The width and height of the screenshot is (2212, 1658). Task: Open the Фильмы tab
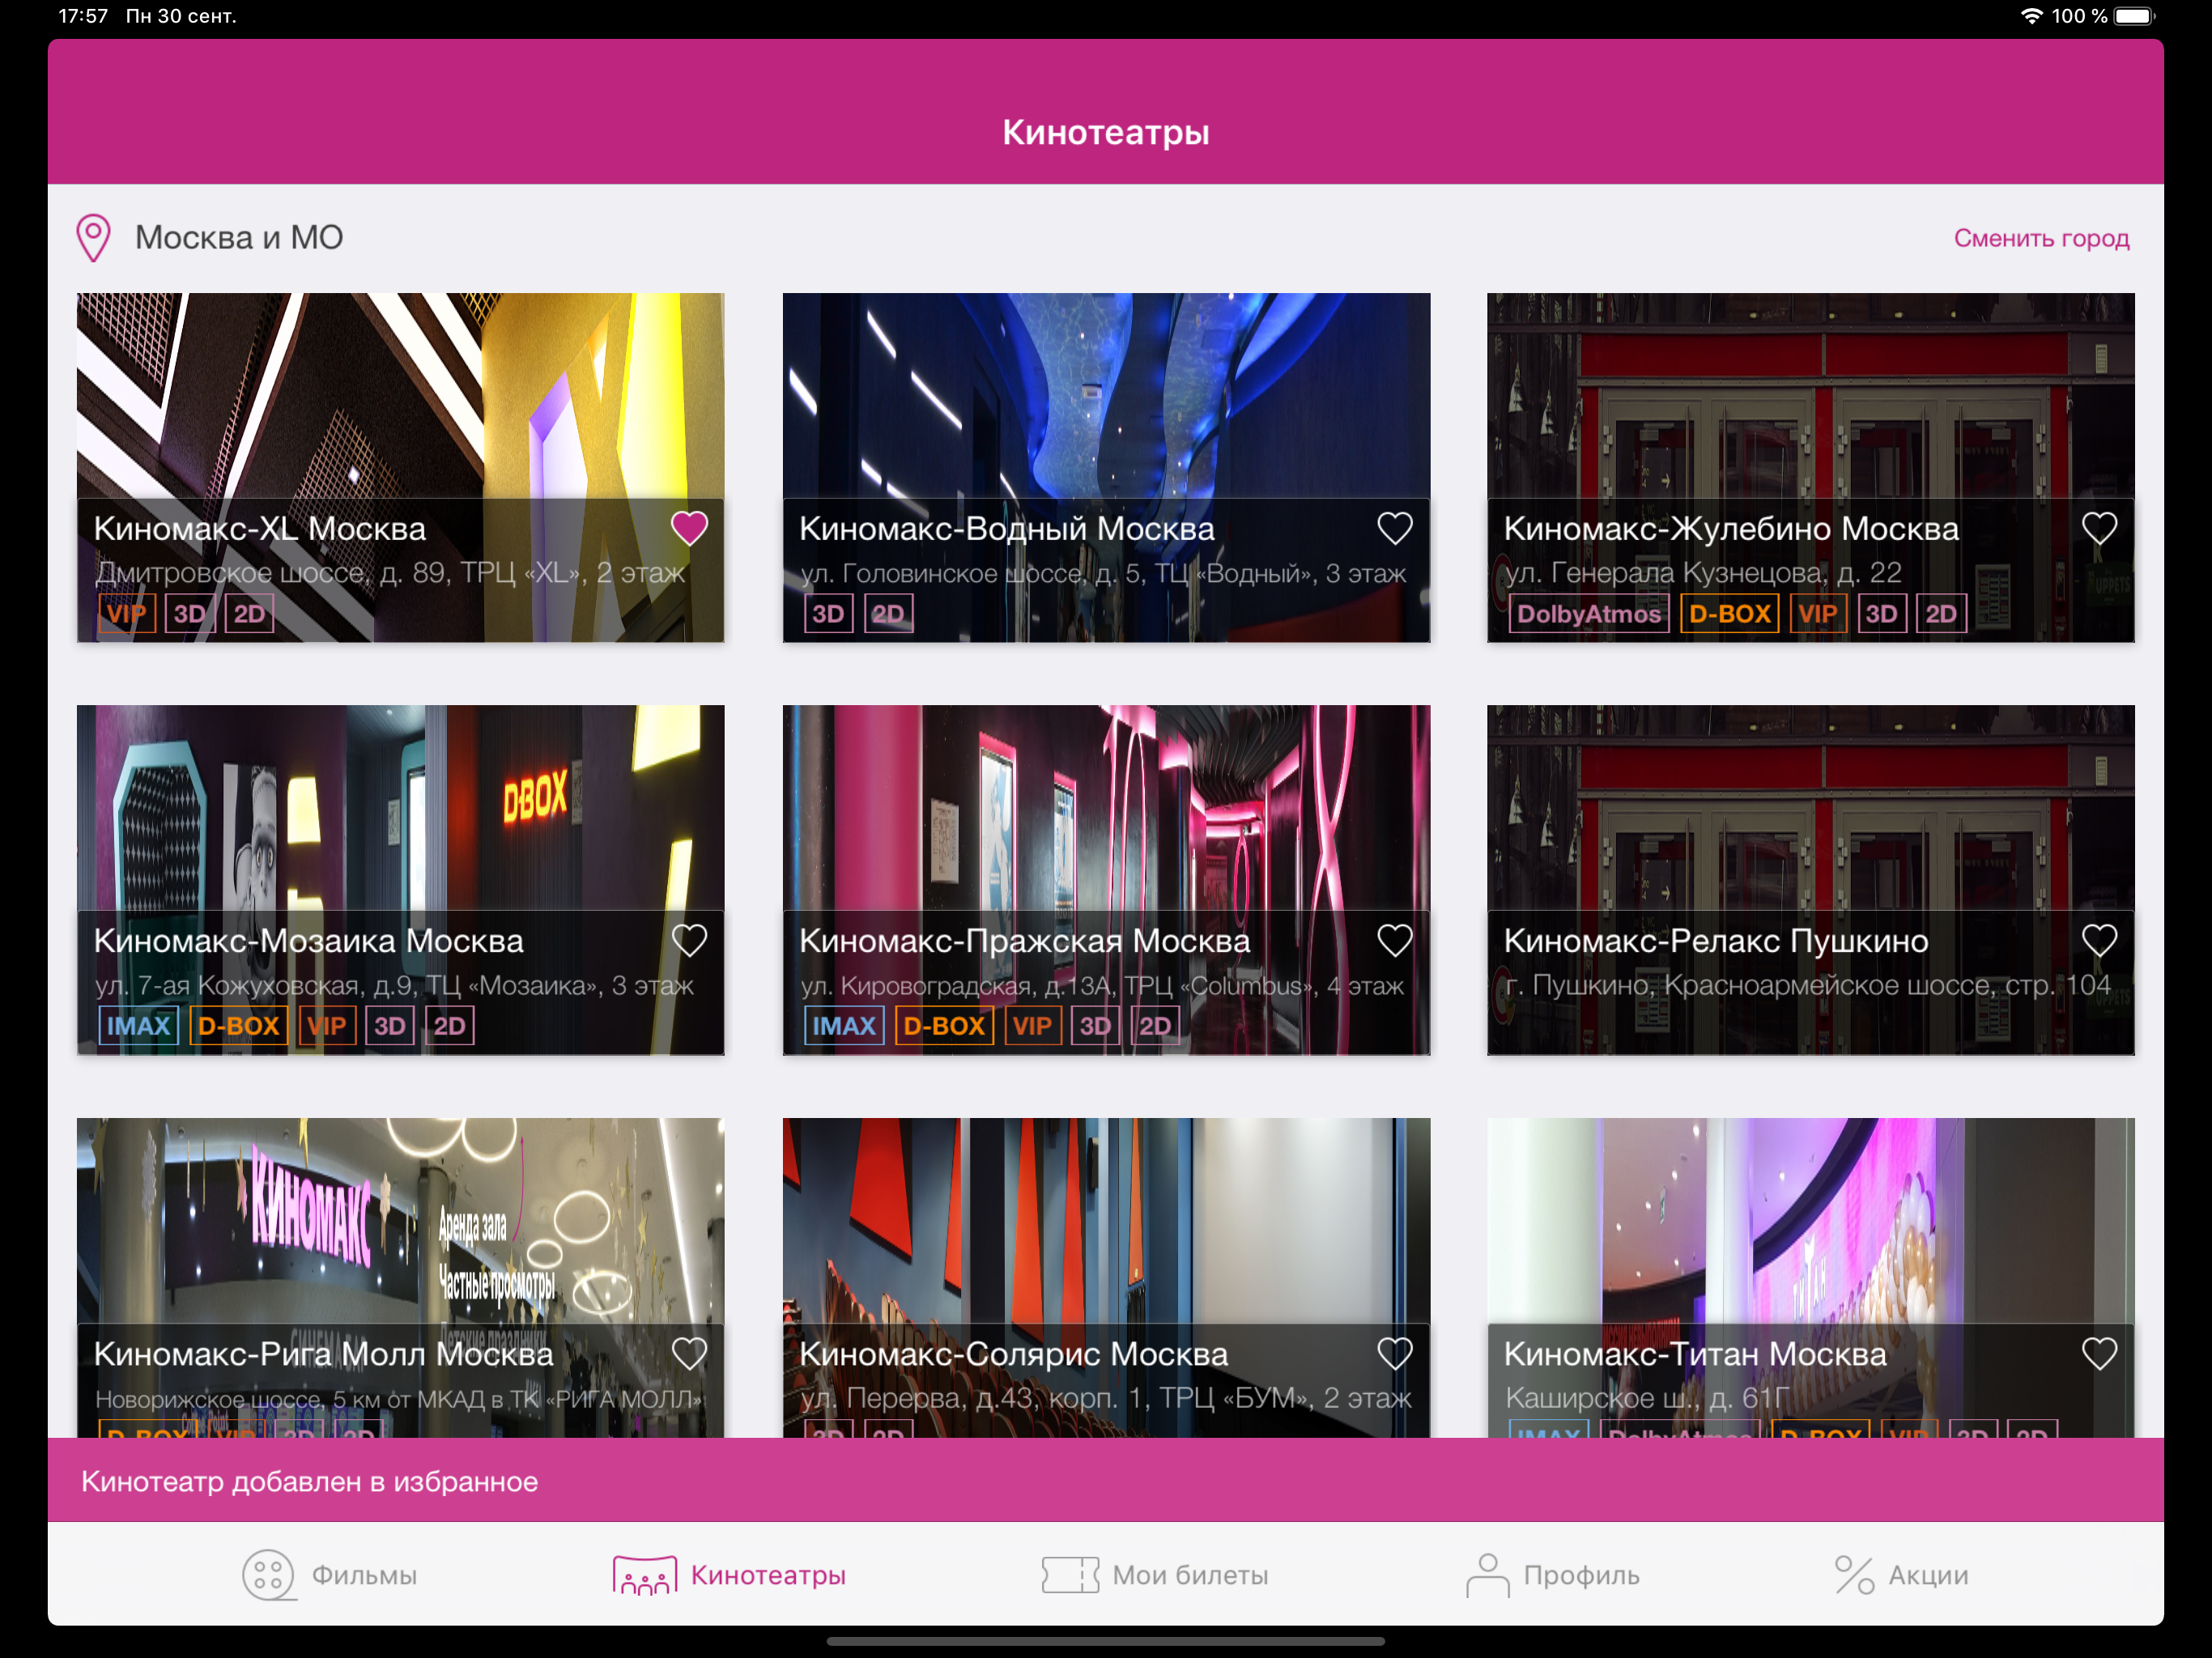point(330,1575)
